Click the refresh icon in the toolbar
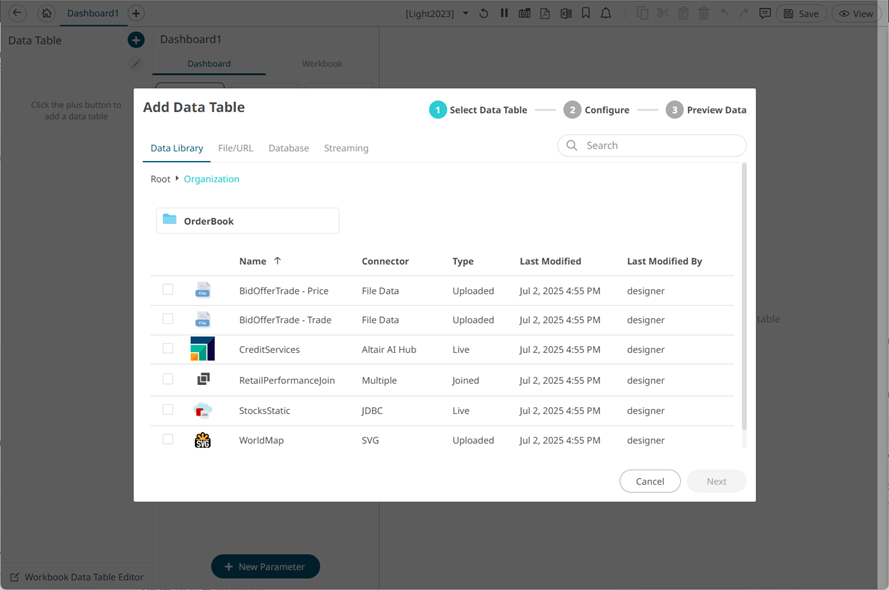Screen dimensions: 889x590 pos(484,14)
